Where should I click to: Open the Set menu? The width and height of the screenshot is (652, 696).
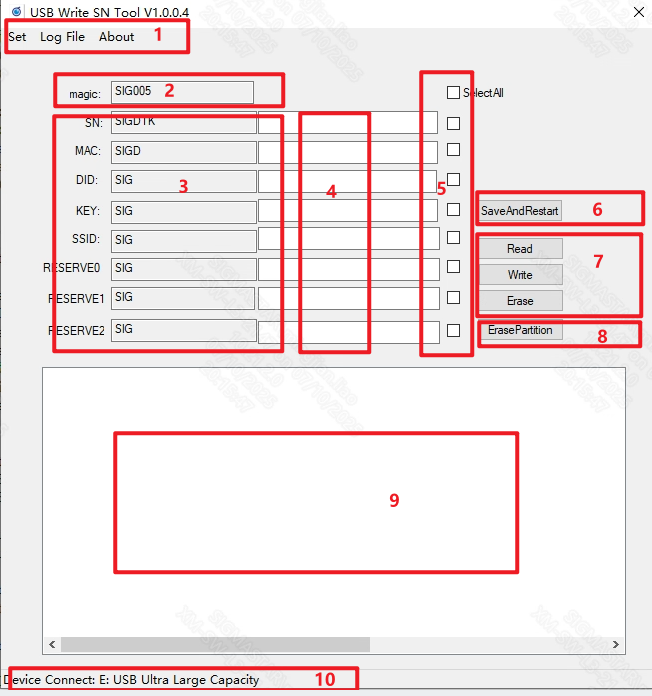point(17,37)
